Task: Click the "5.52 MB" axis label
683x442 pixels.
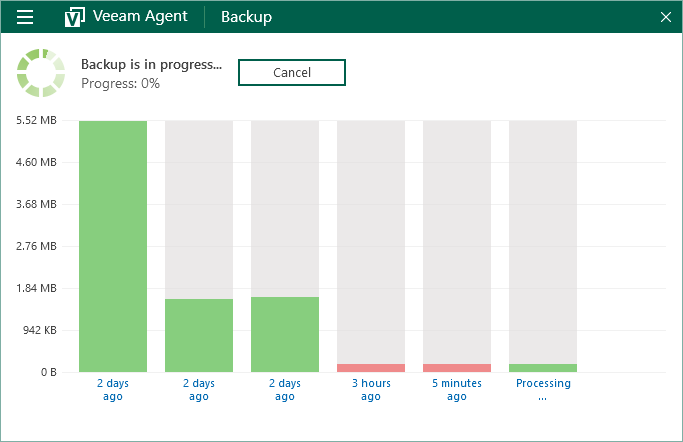Action: (37, 120)
